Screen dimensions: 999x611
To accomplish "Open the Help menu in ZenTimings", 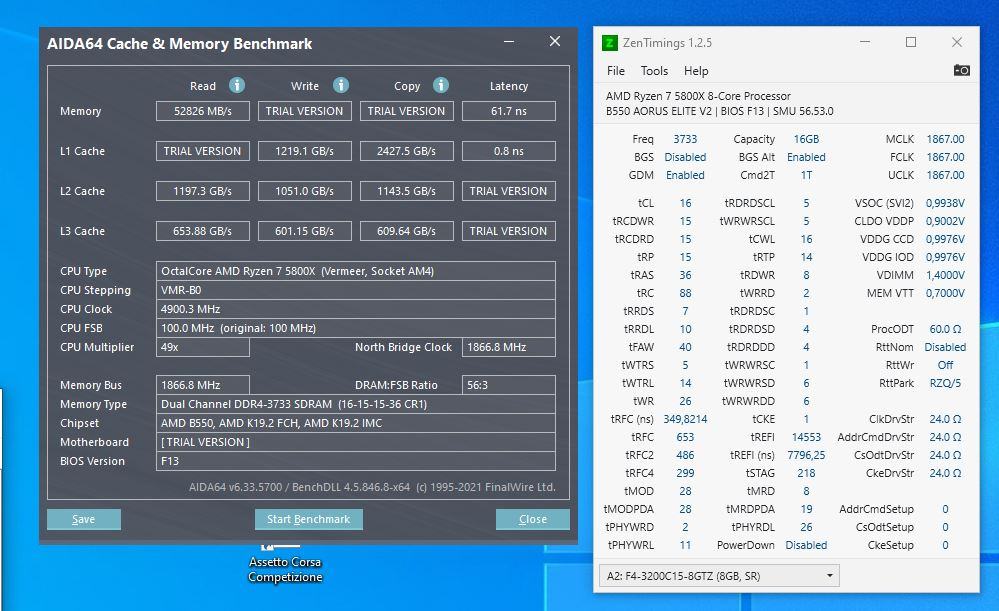I will tap(696, 71).
